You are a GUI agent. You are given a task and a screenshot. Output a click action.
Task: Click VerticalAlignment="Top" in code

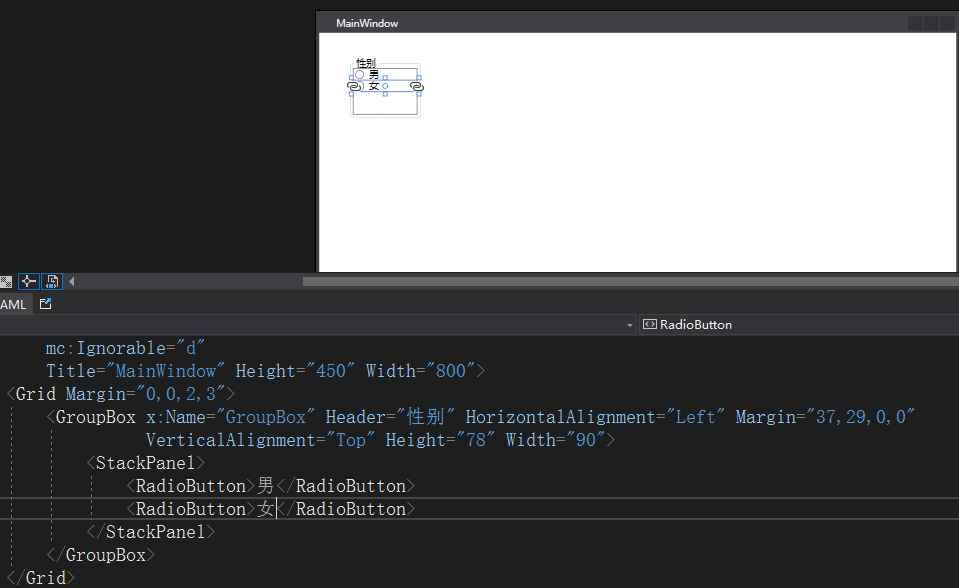point(260,440)
